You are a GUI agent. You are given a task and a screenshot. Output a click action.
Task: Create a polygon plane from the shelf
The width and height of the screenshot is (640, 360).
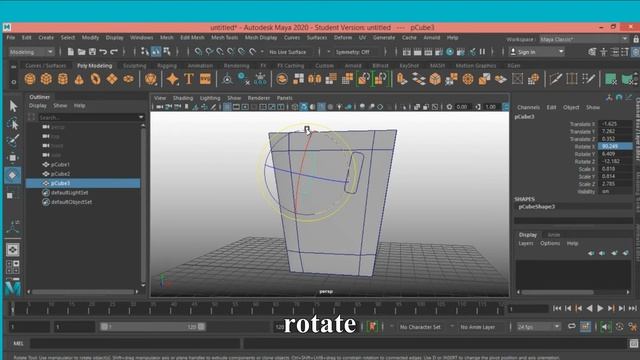point(112,79)
